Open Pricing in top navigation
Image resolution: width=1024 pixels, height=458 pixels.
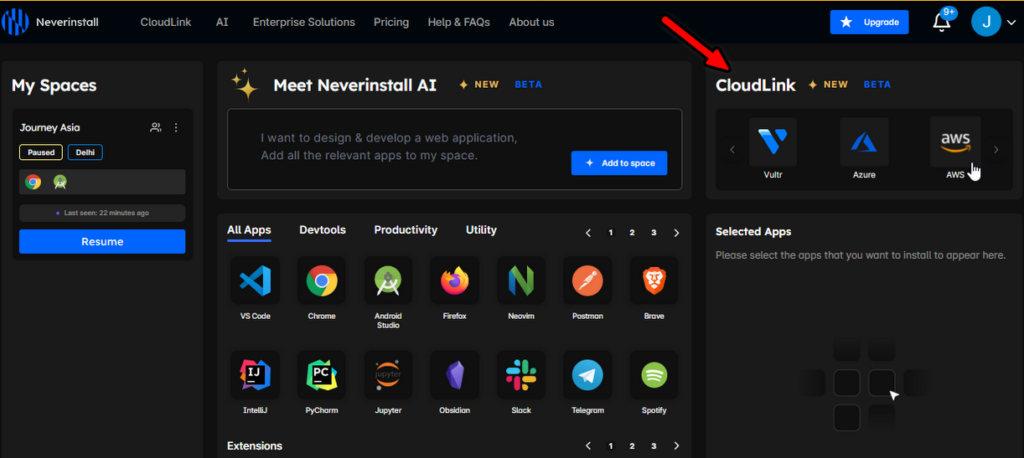[x=391, y=22]
